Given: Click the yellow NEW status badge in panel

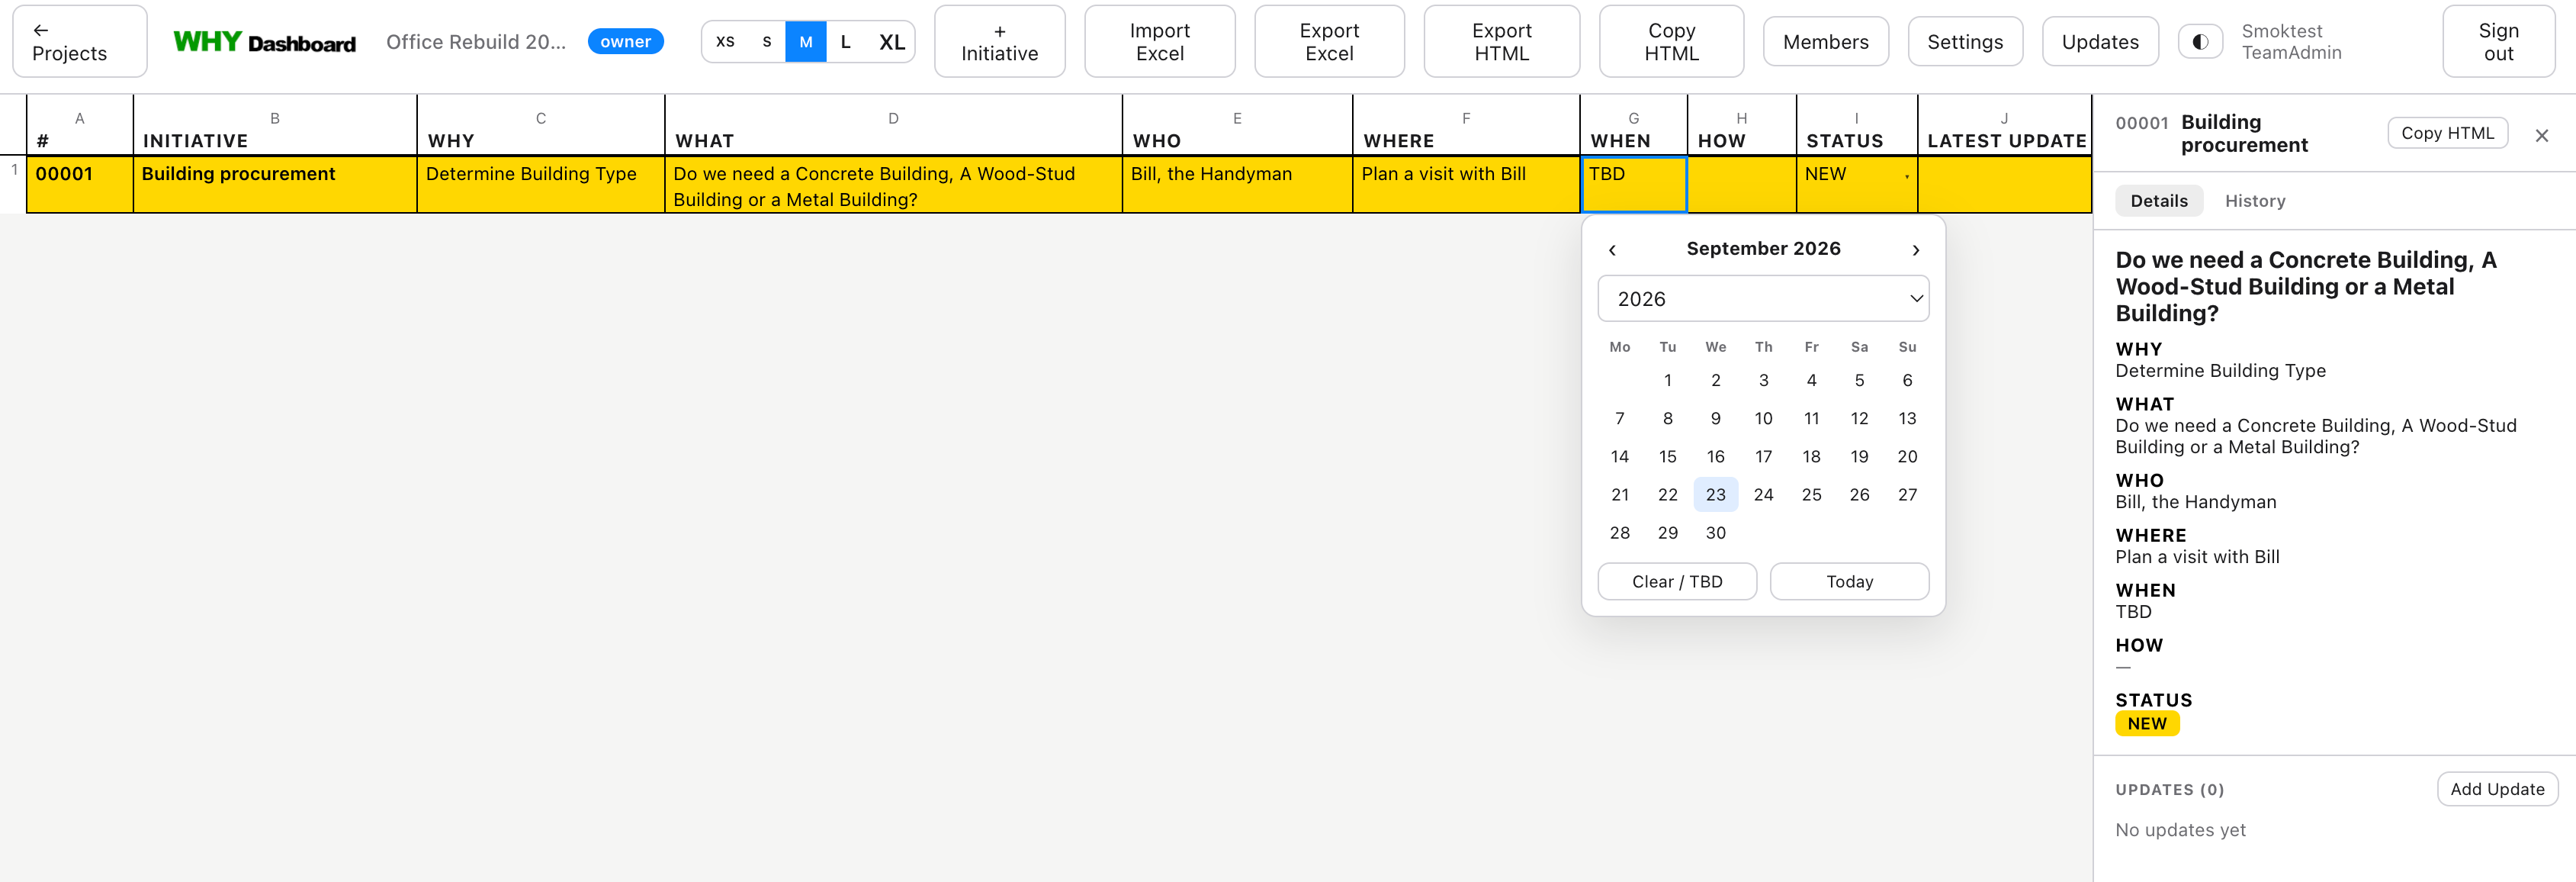Looking at the screenshot, I should click(2146, 724).
